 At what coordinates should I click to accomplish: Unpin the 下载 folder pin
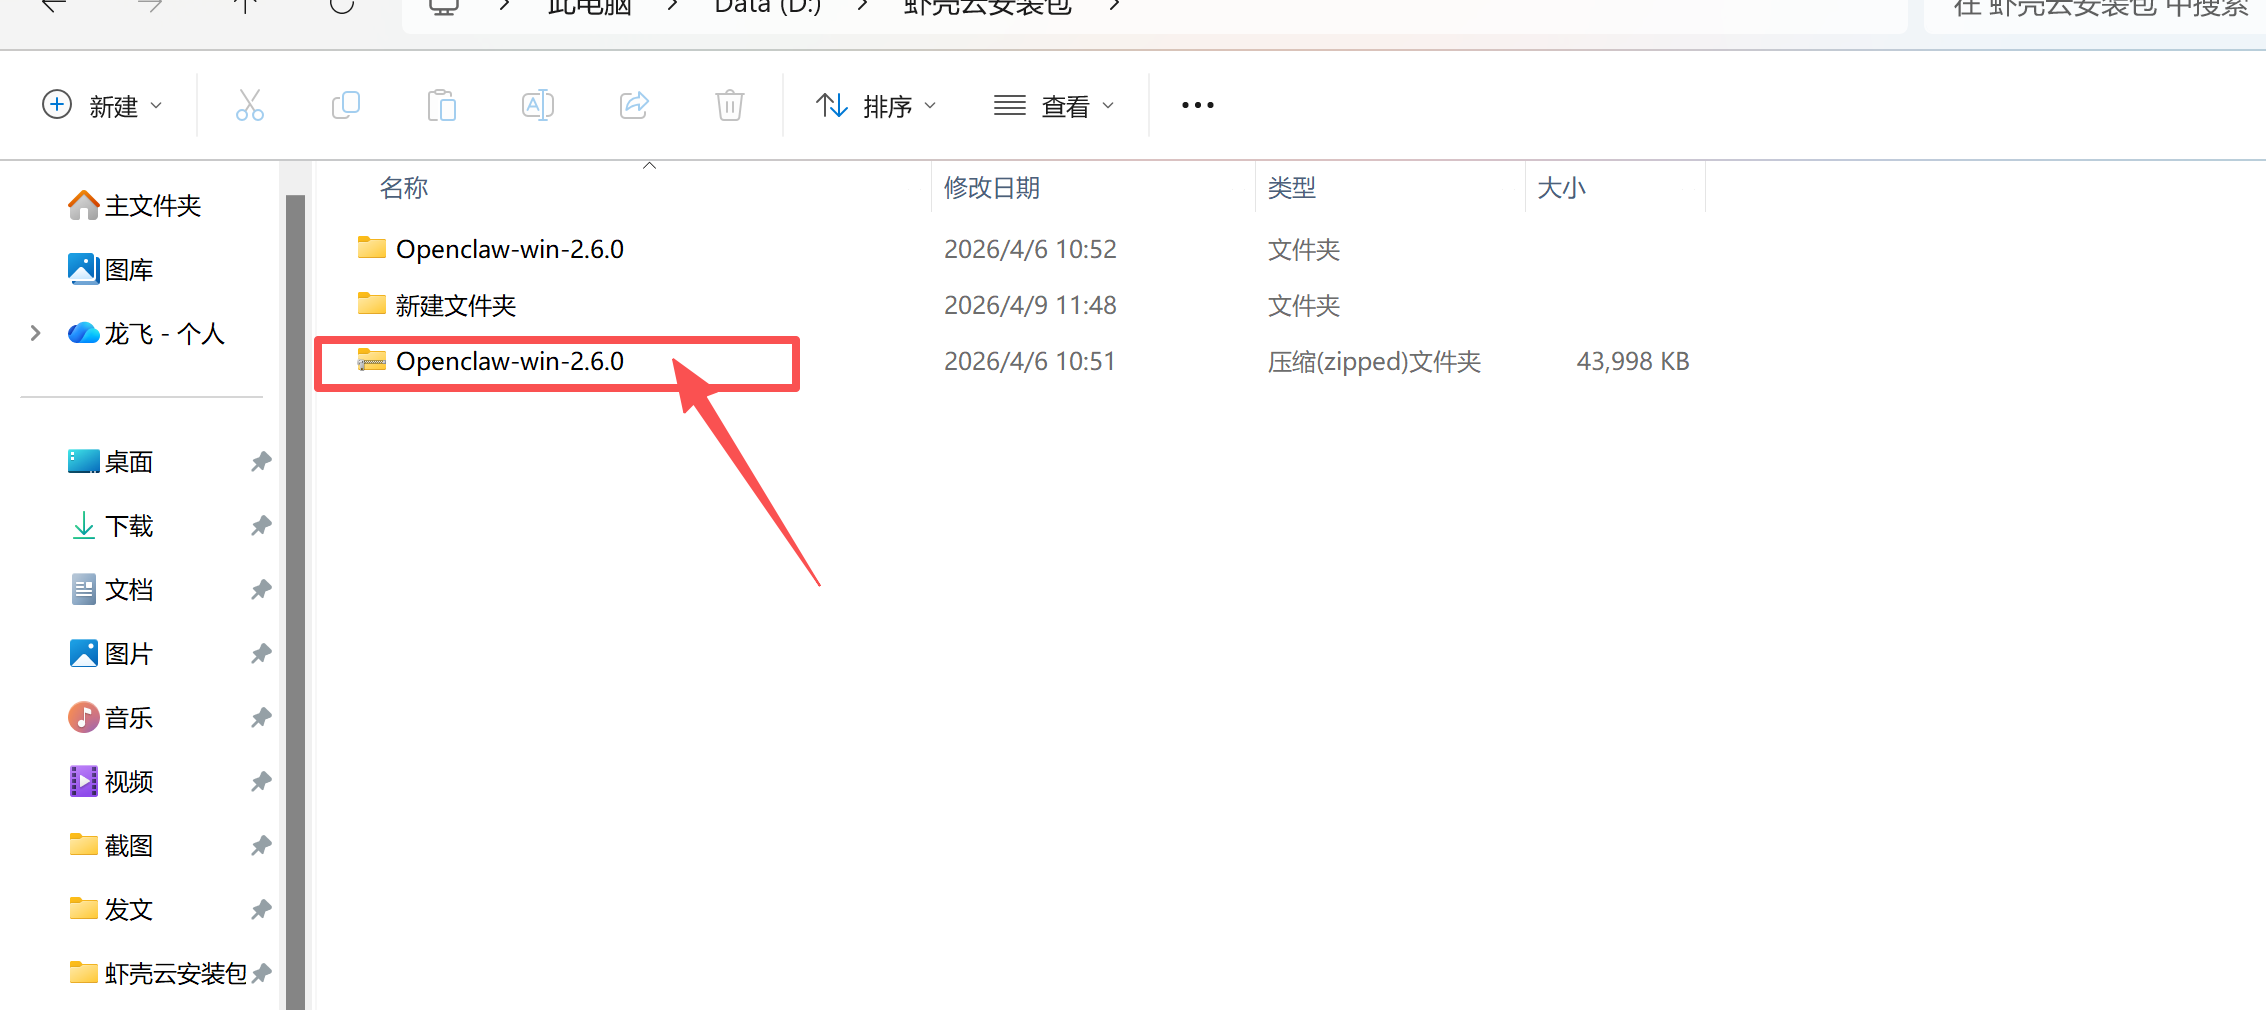tap(261, 525)
